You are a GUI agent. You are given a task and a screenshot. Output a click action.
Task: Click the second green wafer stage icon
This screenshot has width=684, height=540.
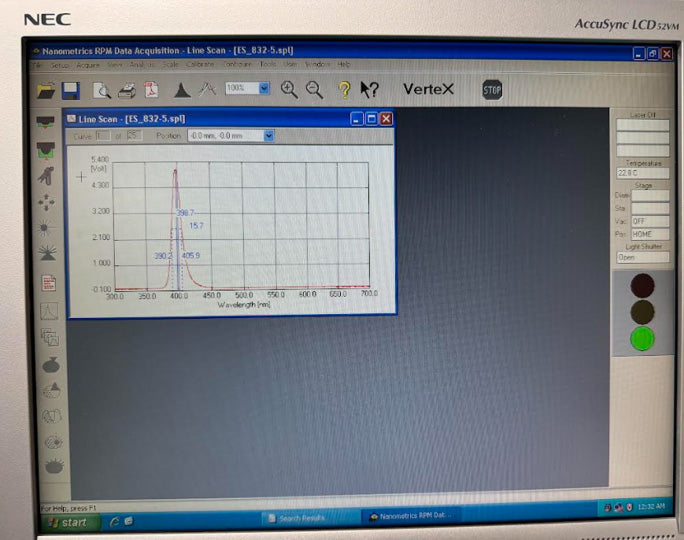pyautogui.click(x=46, y=150)
